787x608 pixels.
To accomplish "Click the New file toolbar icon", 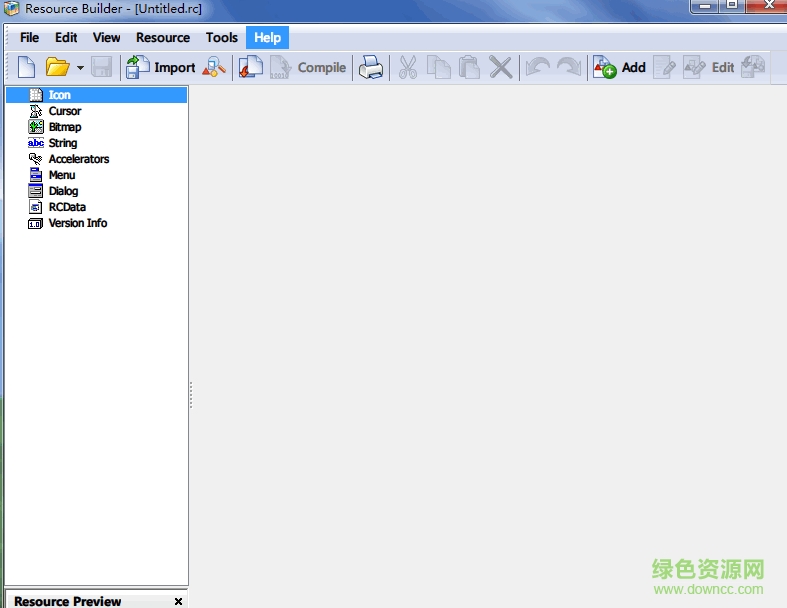I will 27,67.
